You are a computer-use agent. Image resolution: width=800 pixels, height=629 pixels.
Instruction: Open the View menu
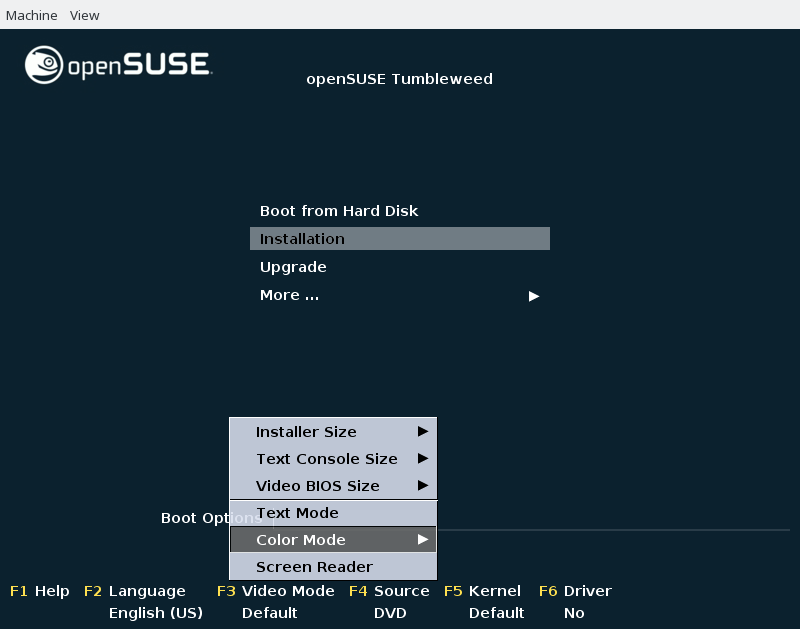pos(84,15)
